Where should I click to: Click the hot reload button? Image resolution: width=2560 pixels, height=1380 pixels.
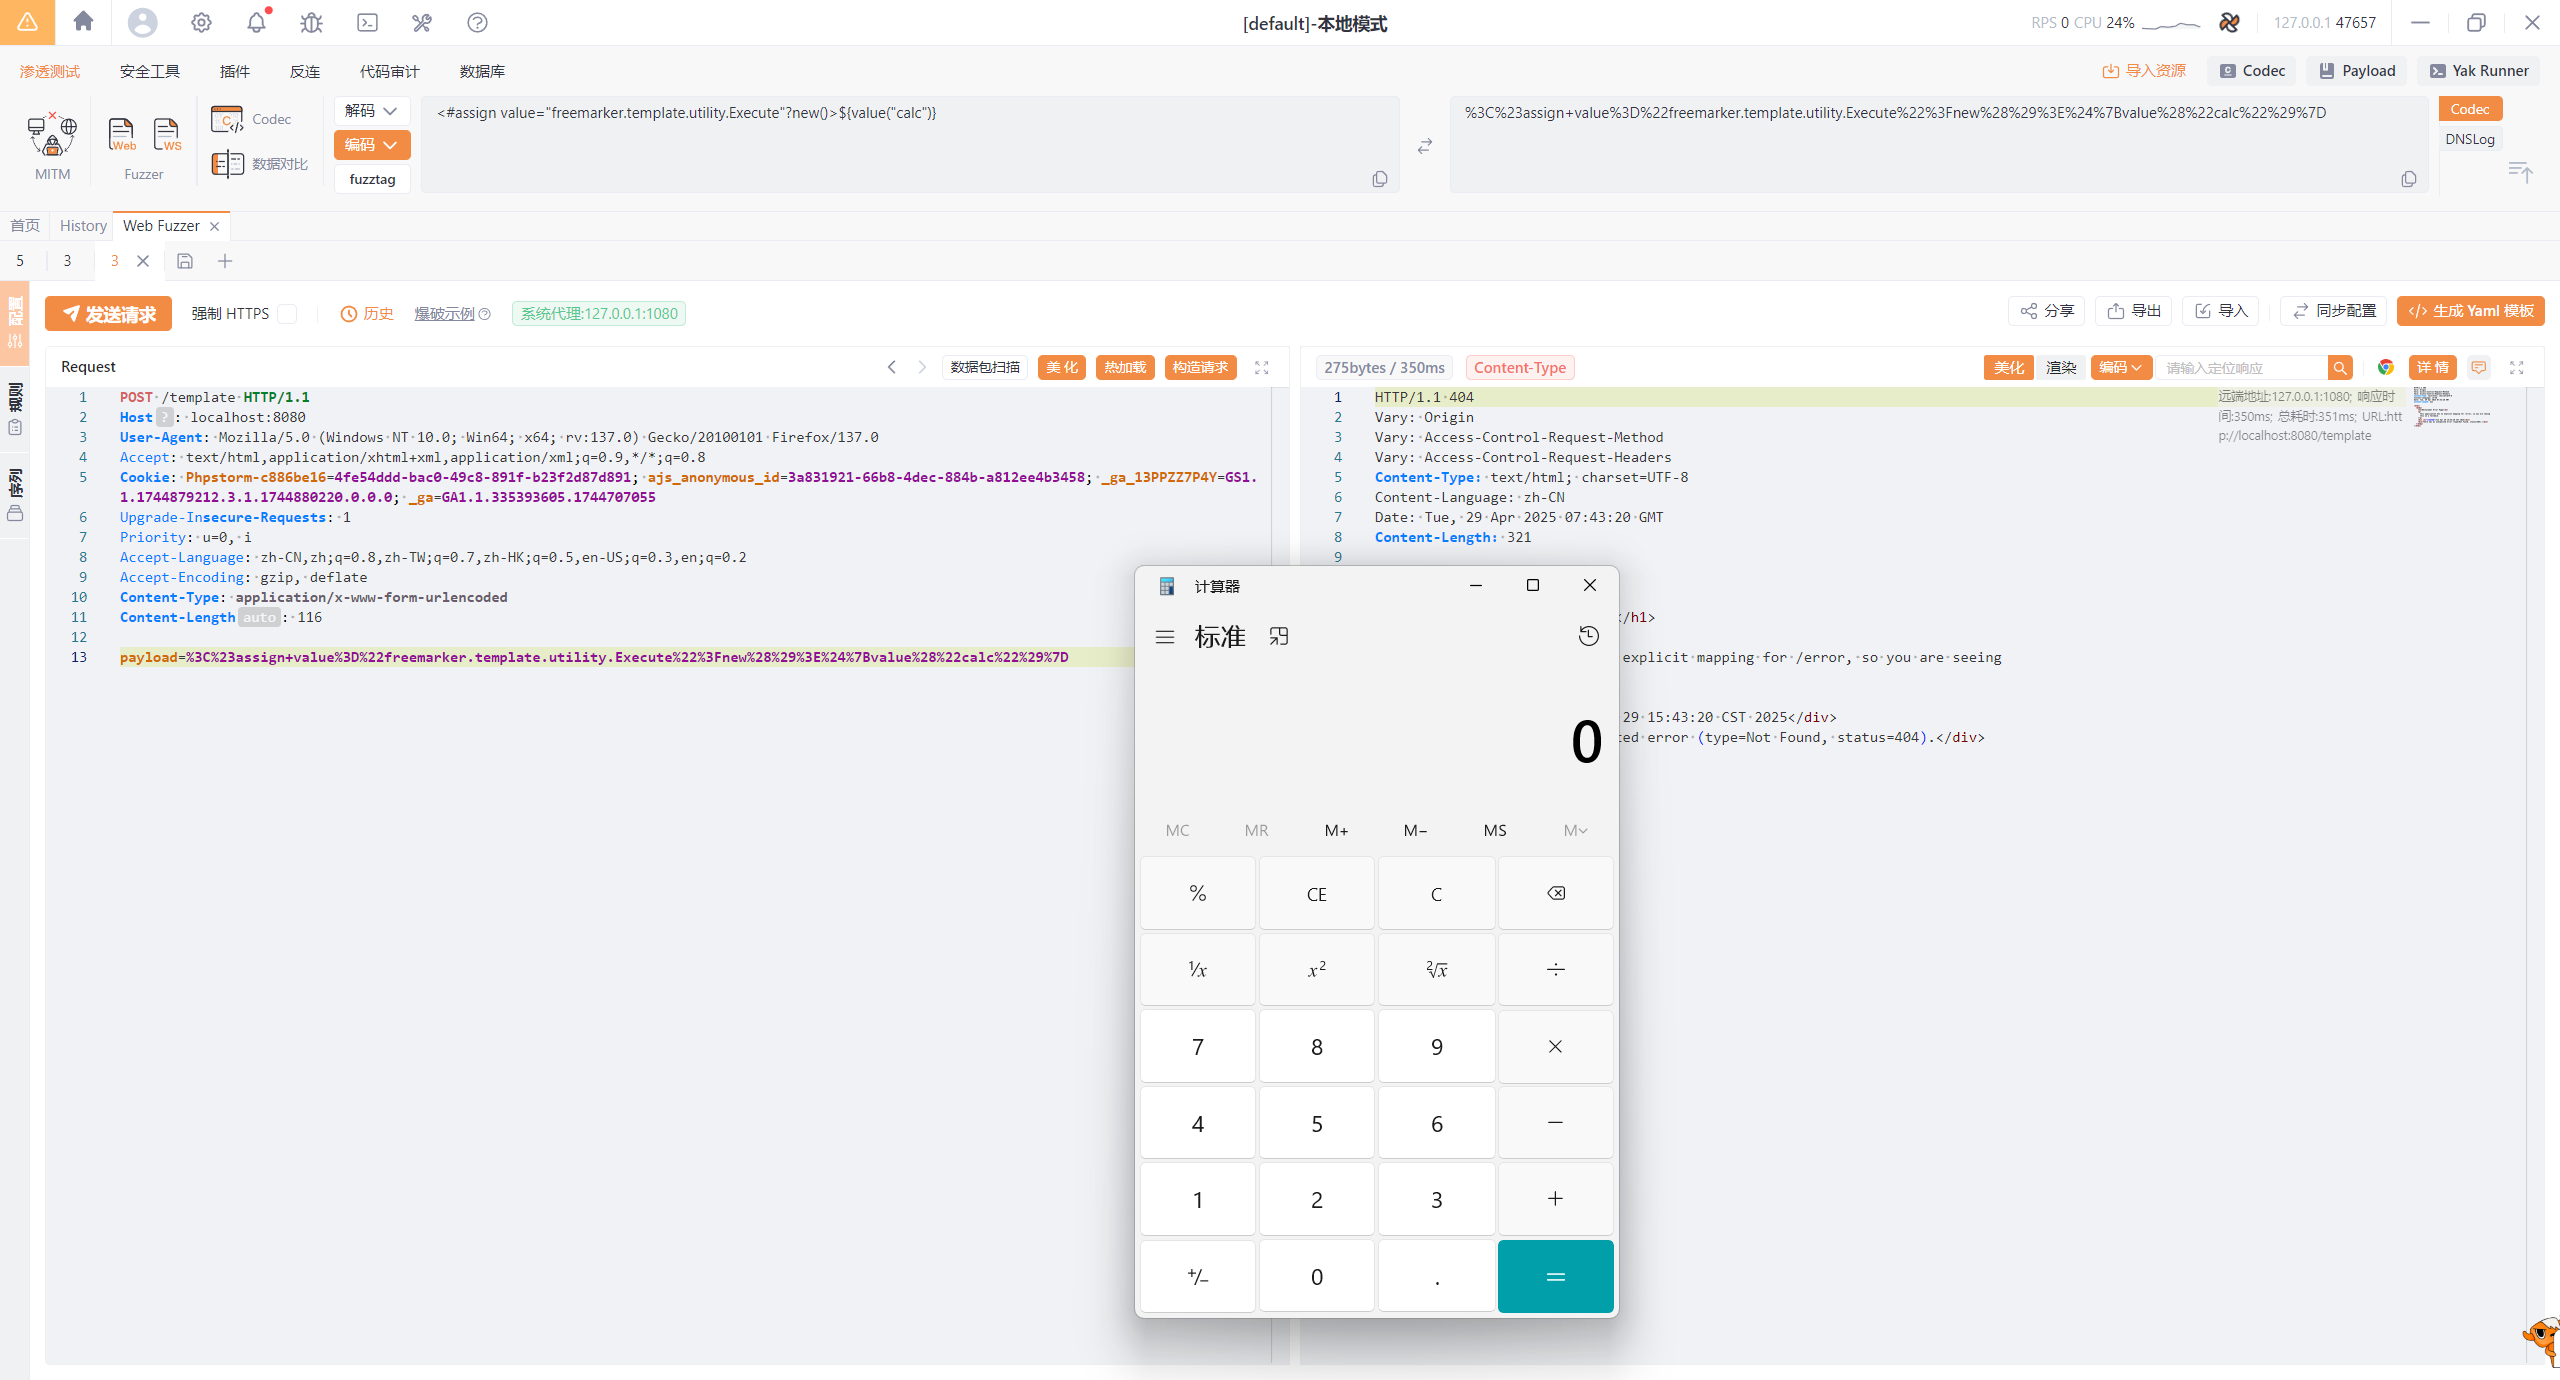(x=1125, y=367)
